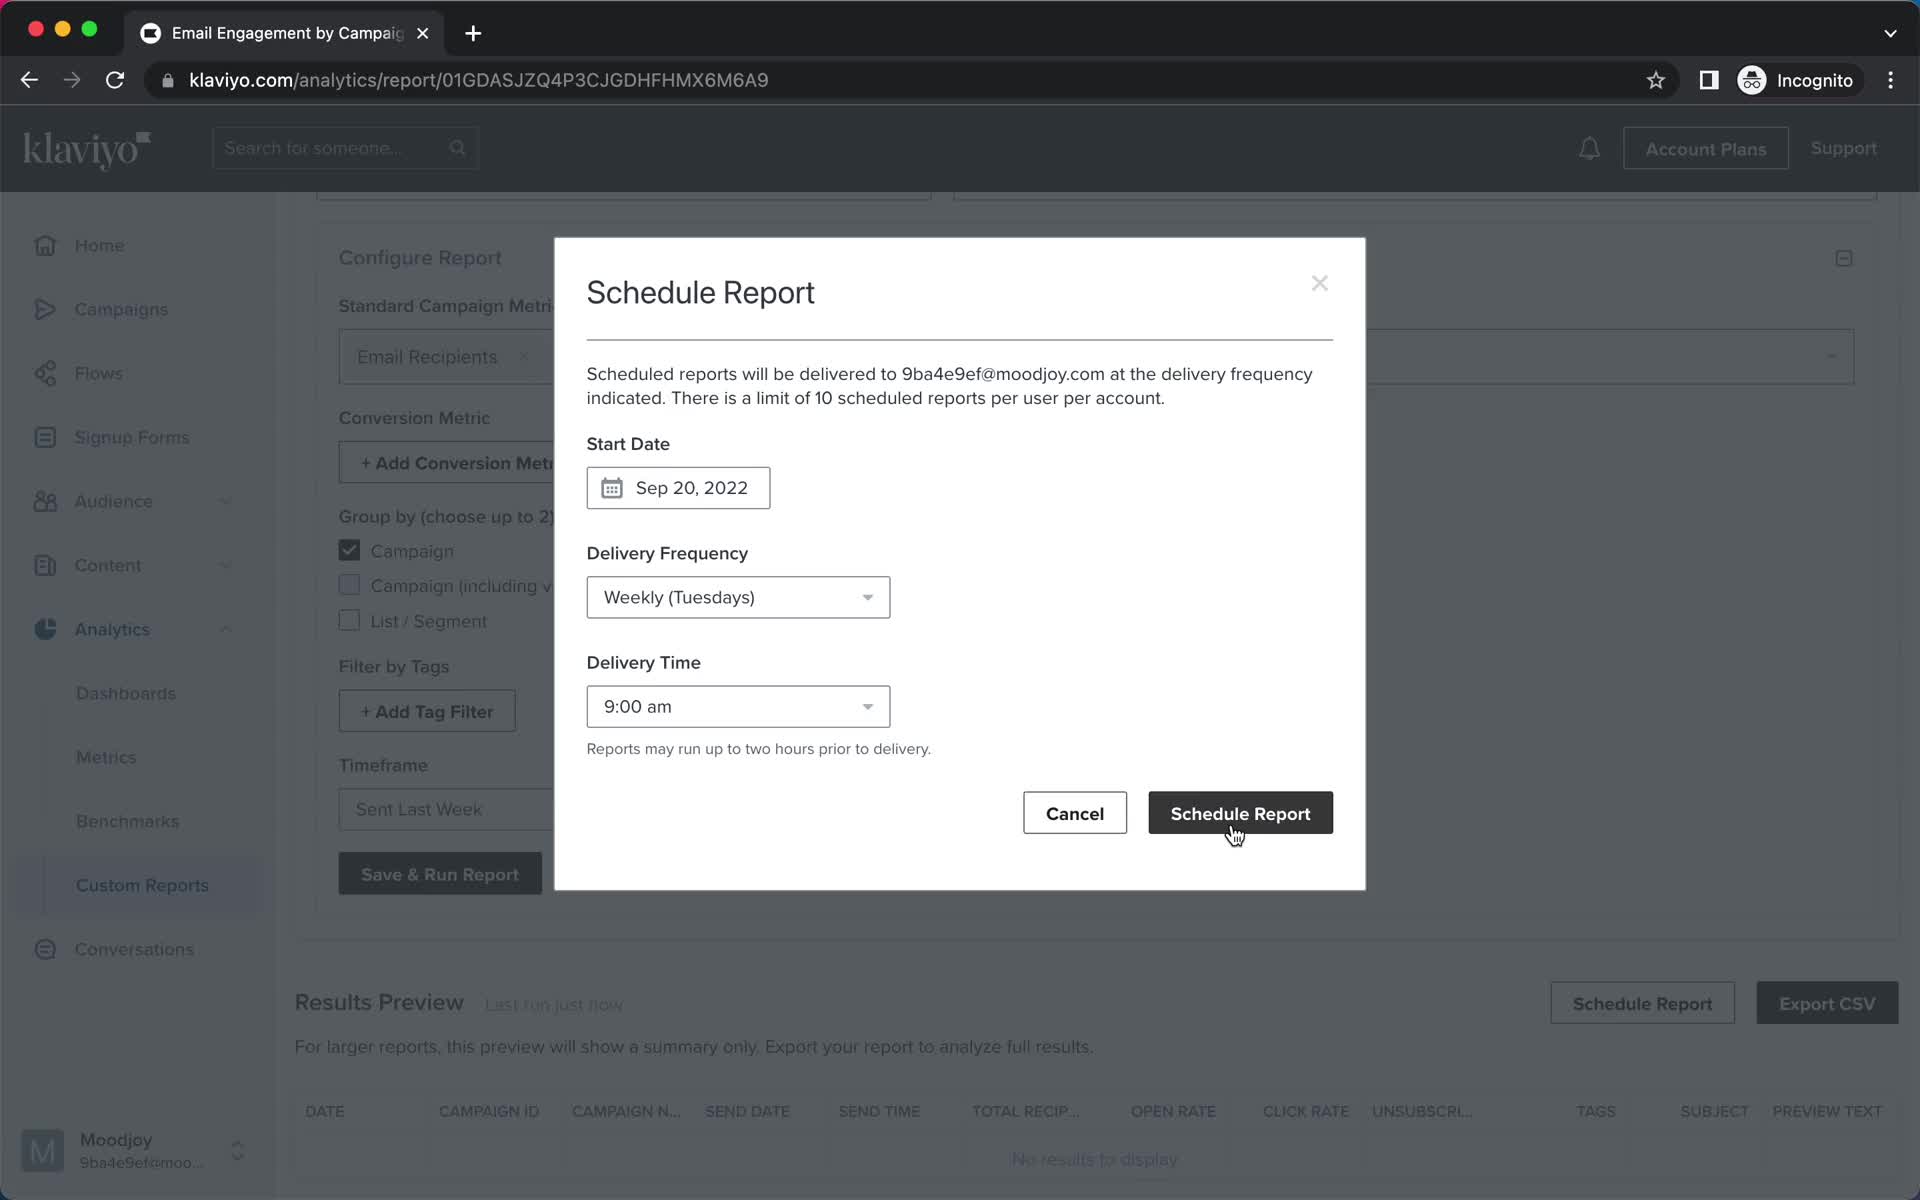Reload the page
Image resolution: width=1920 pixels, height=1200 pixels.
click(x=115, y=80)
